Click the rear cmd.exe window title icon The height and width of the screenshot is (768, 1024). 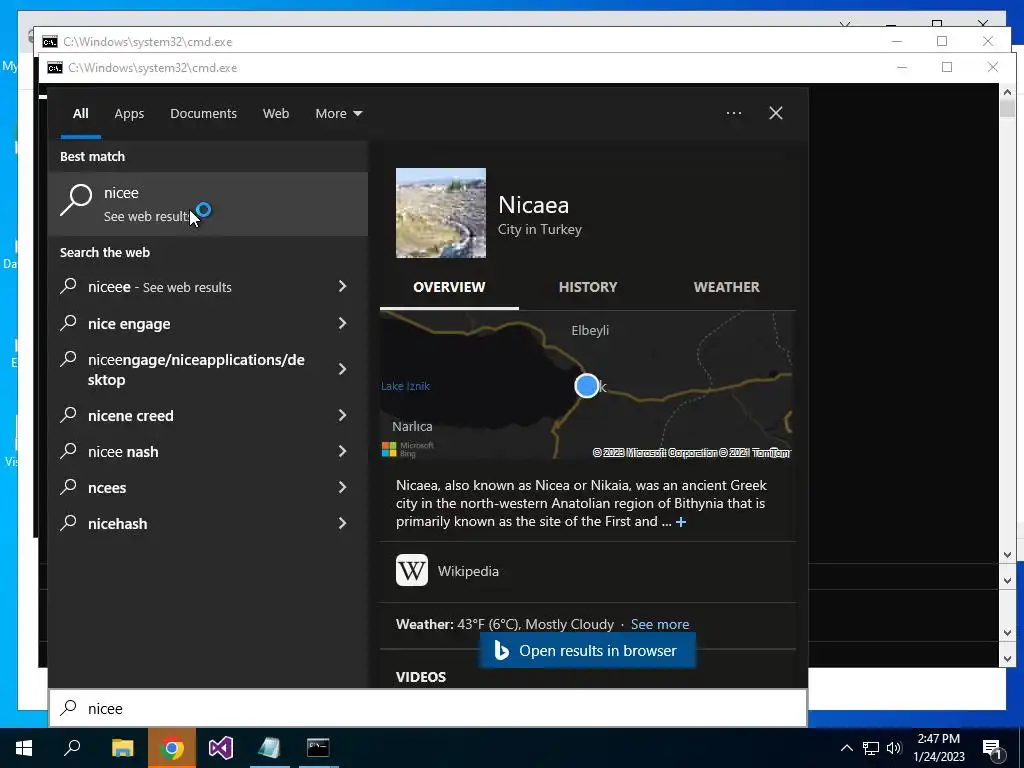[50, 42]
